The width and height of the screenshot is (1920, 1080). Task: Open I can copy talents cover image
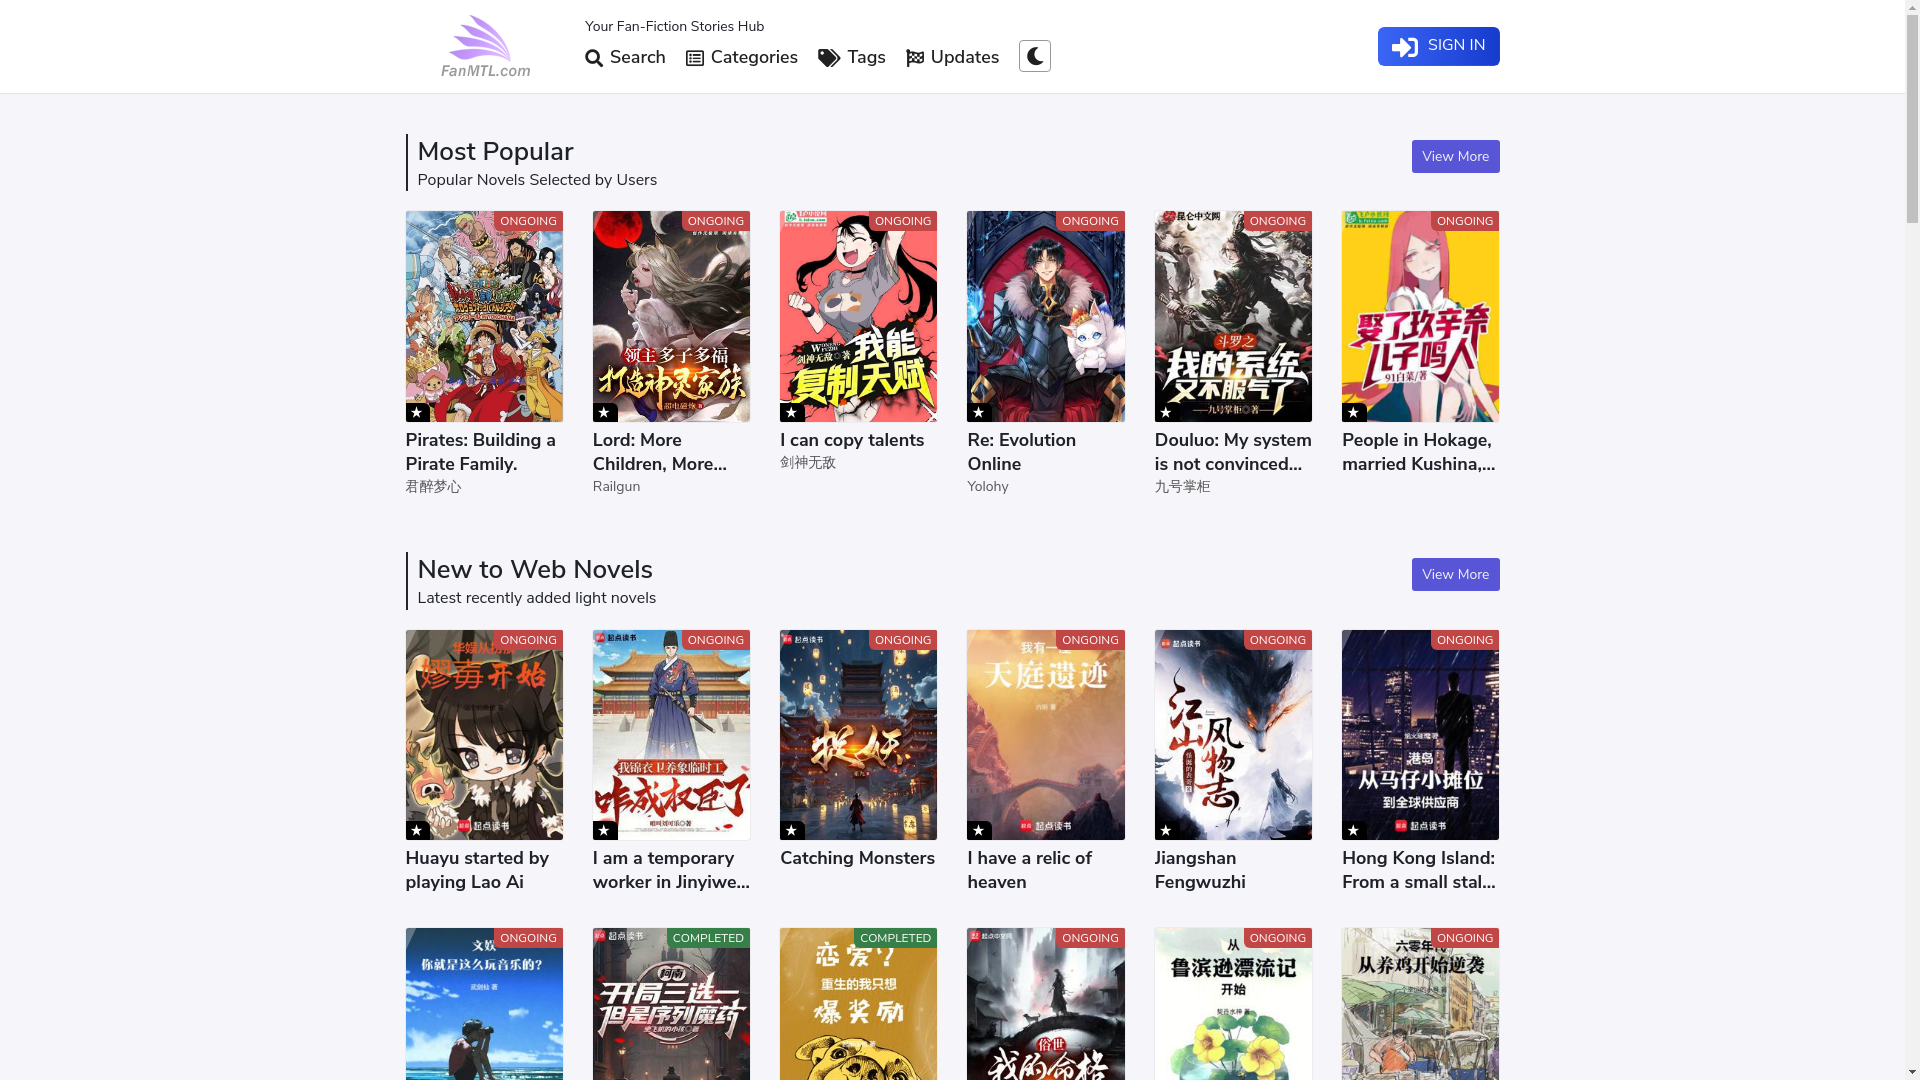[858, 316]
